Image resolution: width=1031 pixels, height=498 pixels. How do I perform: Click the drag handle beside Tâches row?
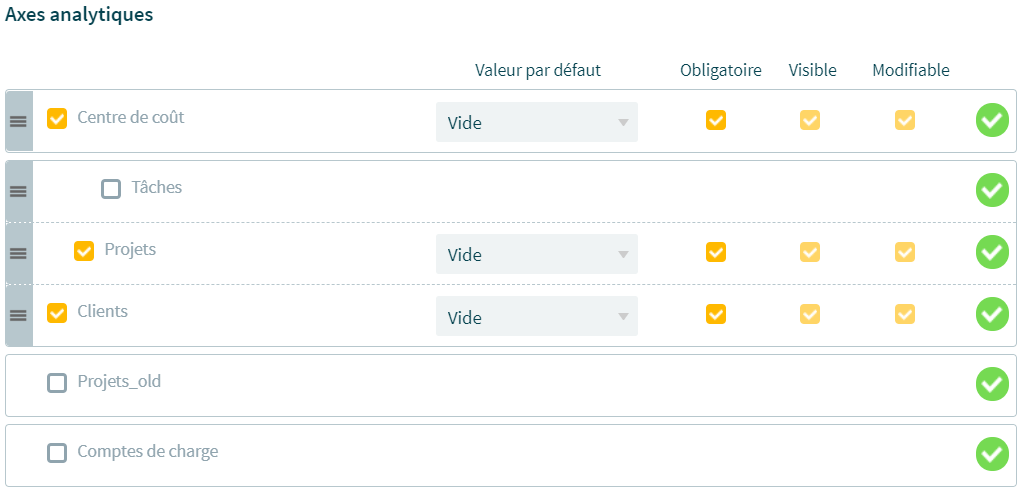(18, 191)
